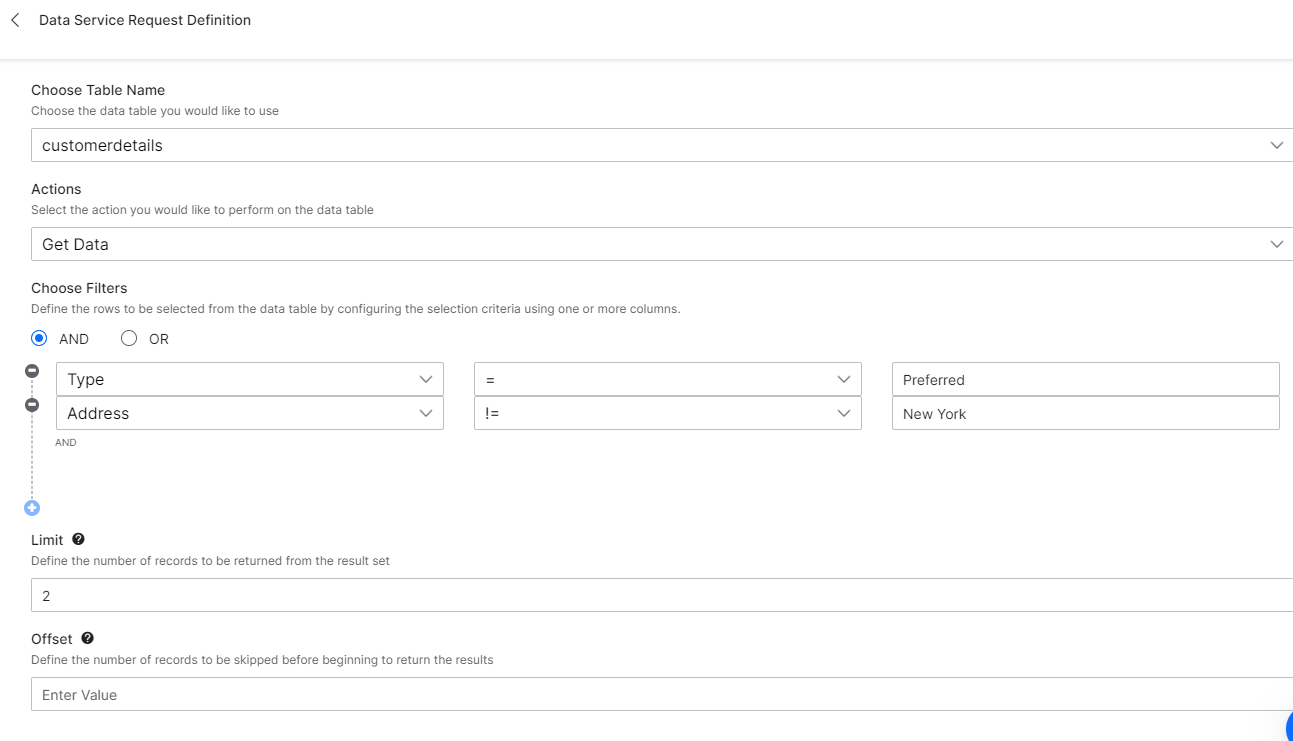Add a new filter condition
Viewport: 1293px width, 741px height.
coord(31,508)
